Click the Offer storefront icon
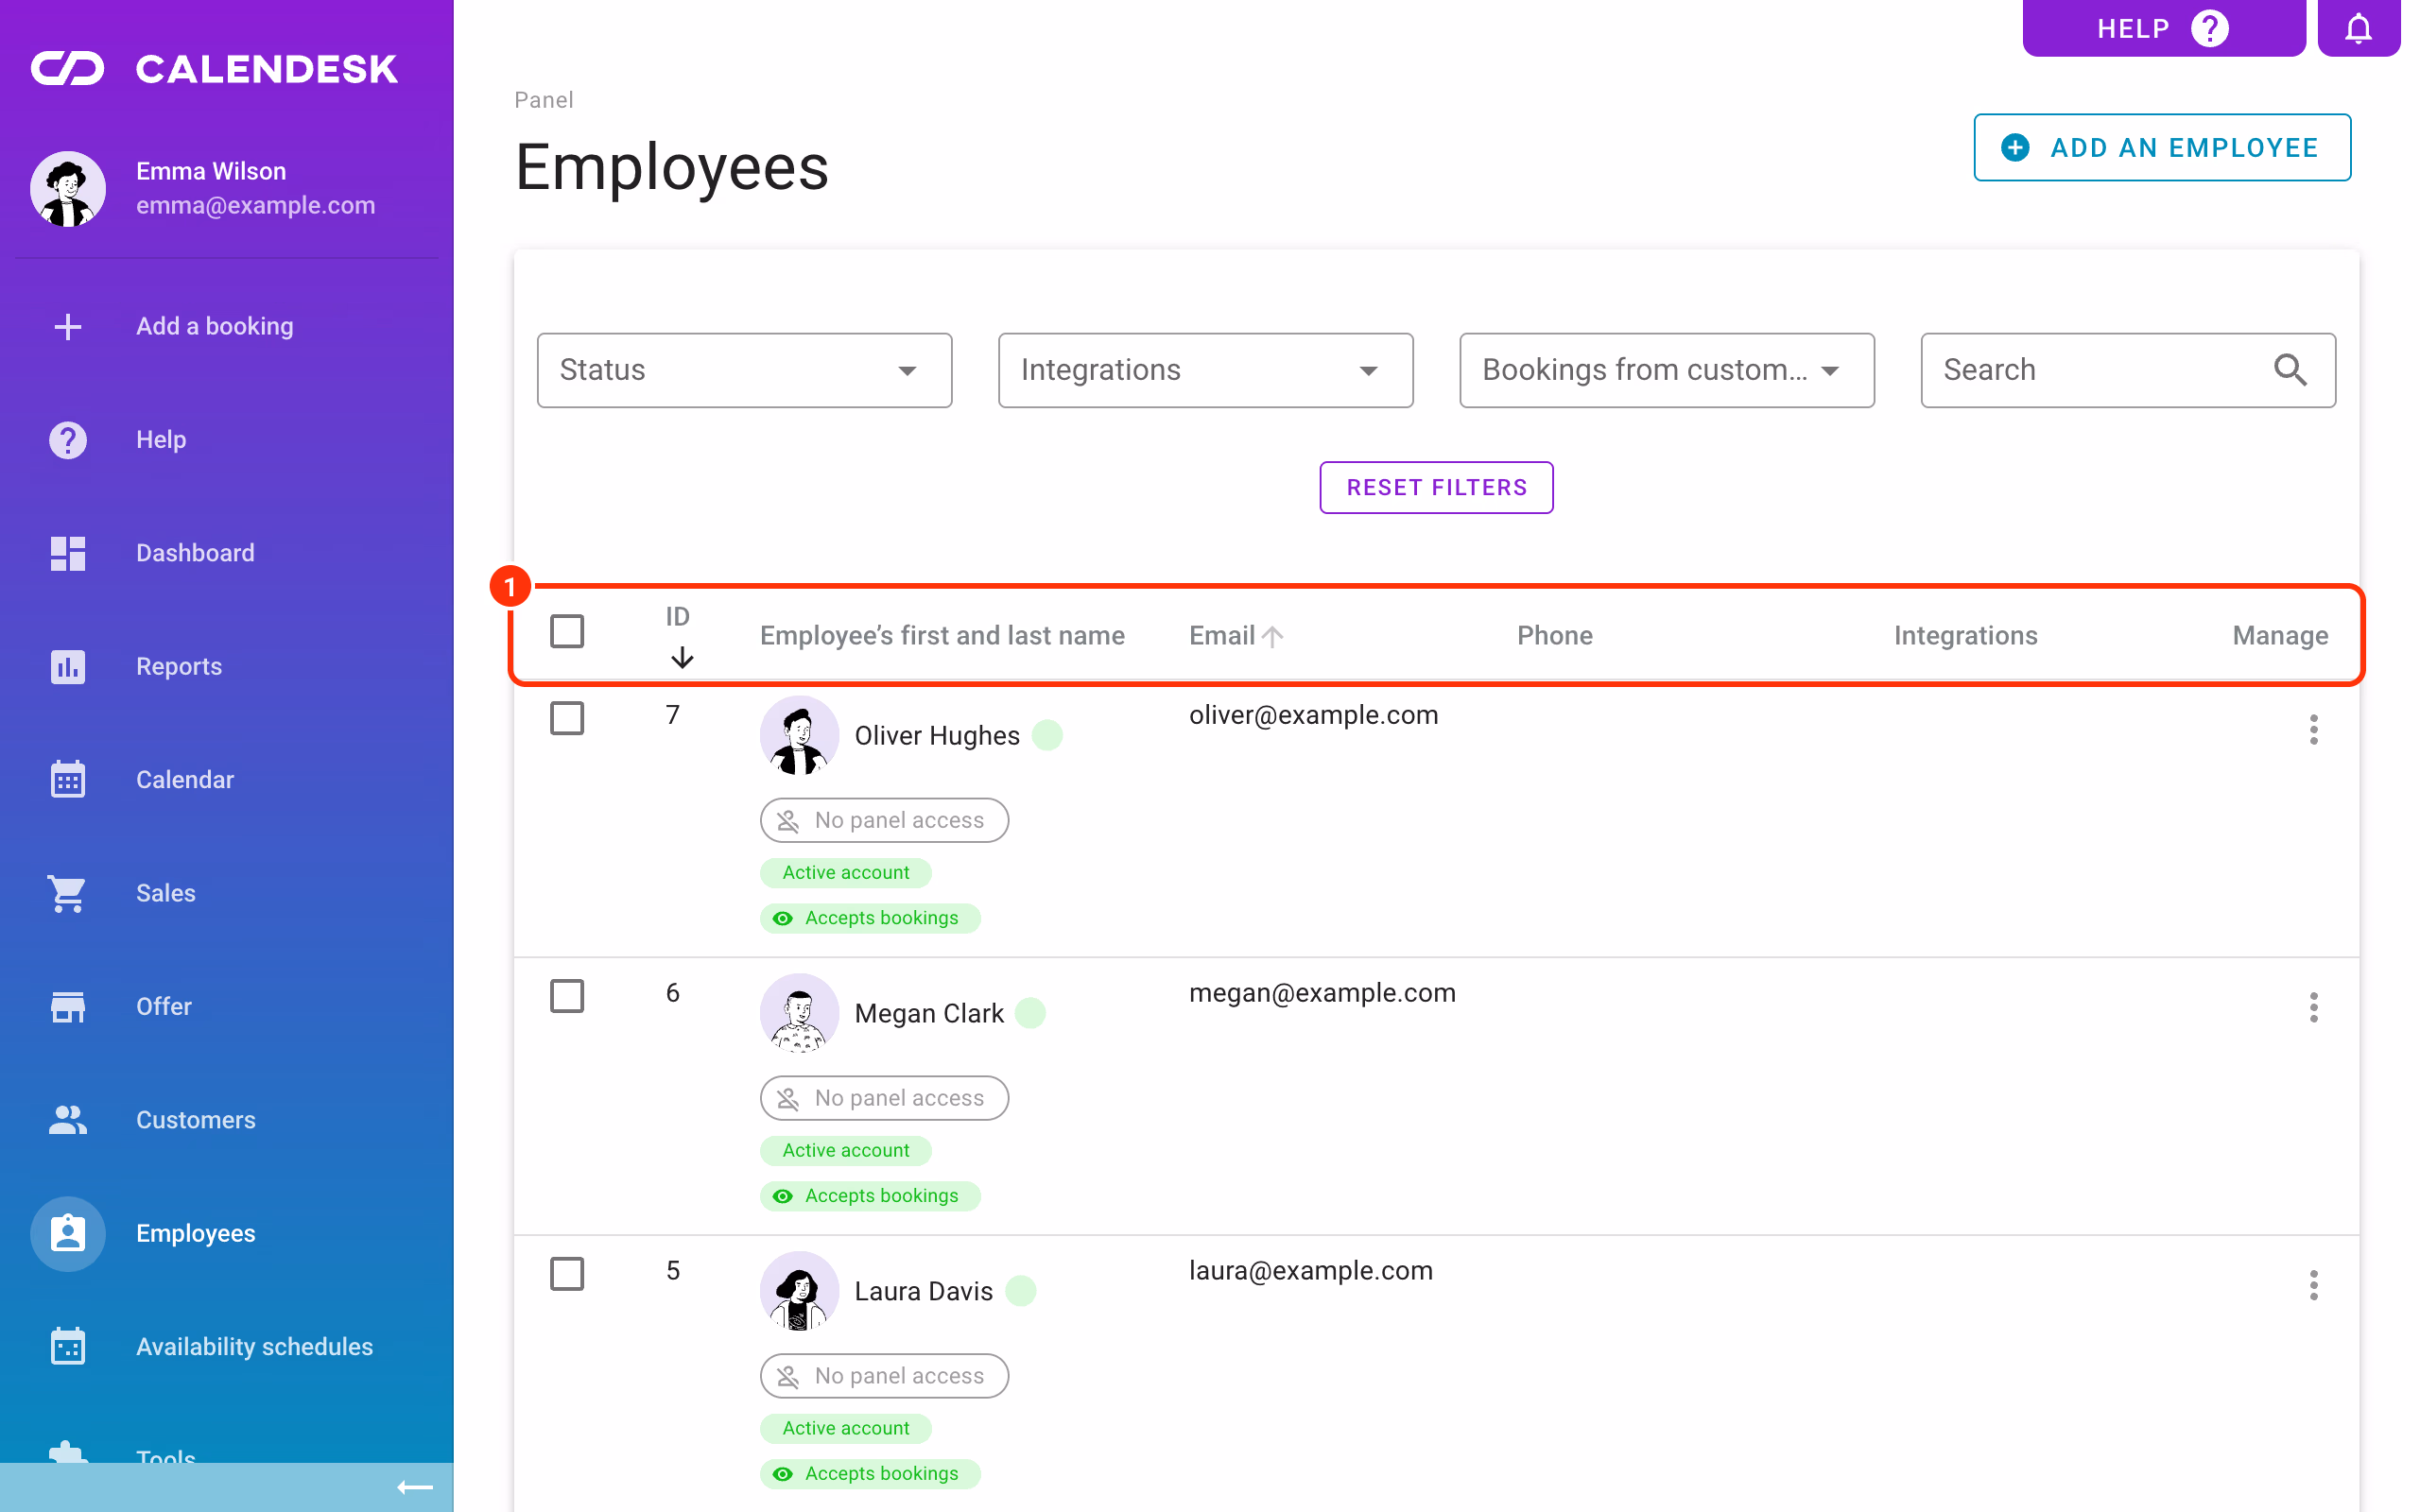 click(x=67, y=1006)
